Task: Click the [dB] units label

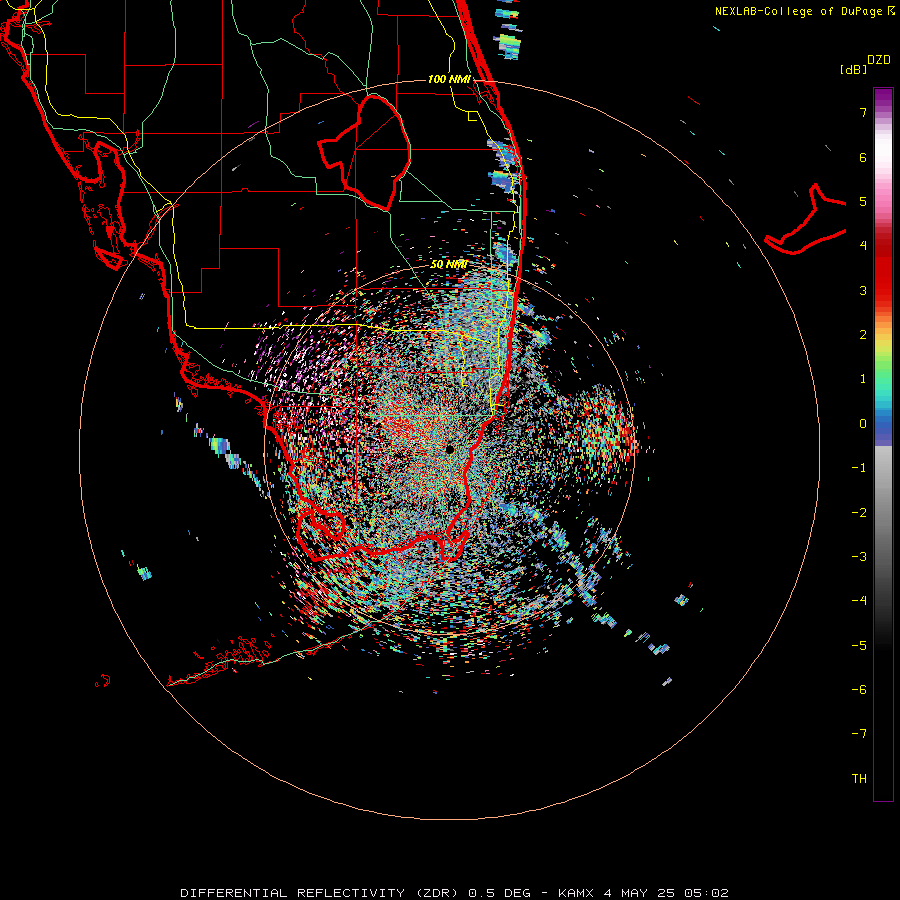Action: click(x=854, y=69)
